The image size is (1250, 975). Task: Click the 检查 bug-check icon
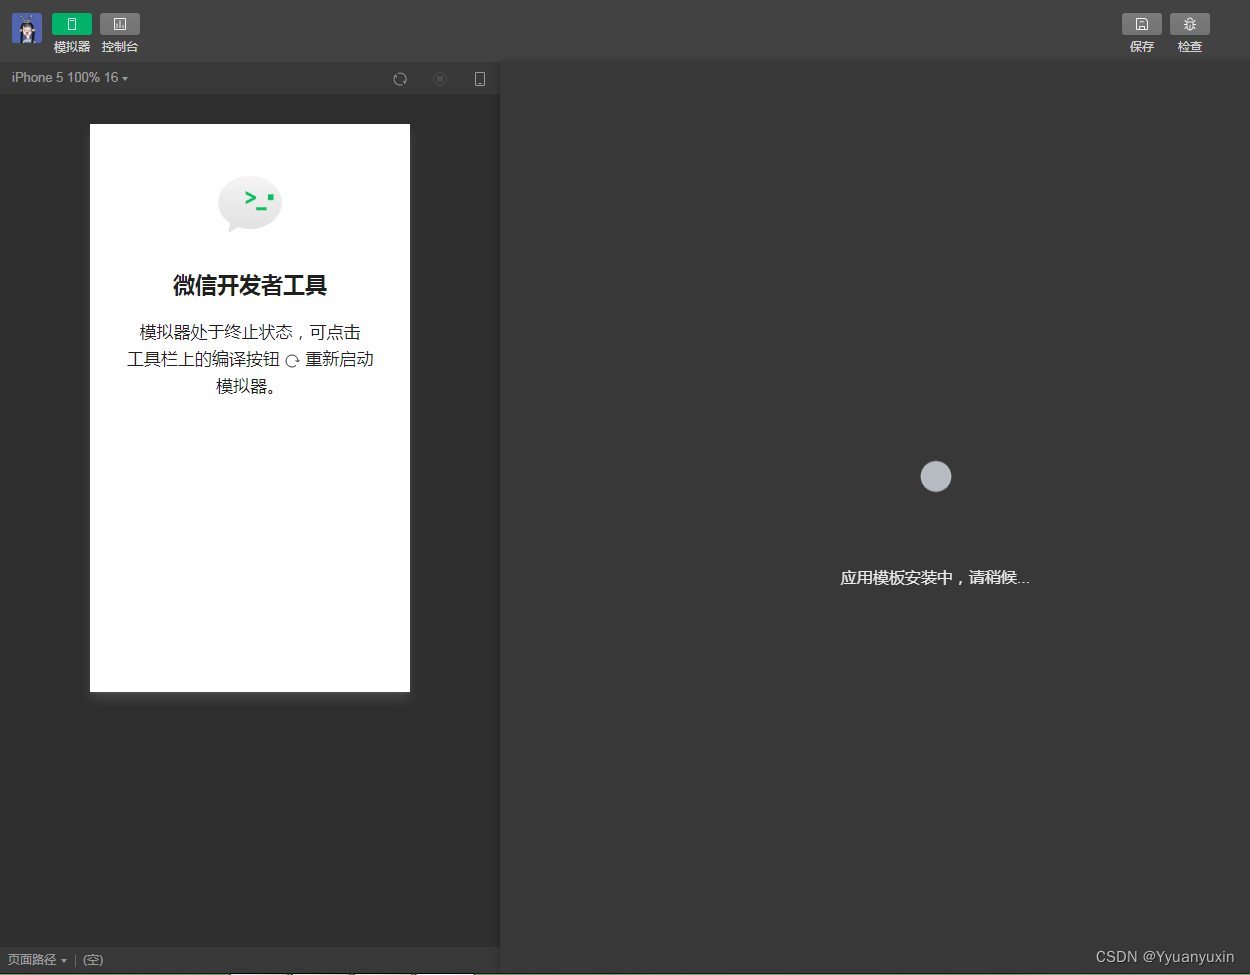1190,24
